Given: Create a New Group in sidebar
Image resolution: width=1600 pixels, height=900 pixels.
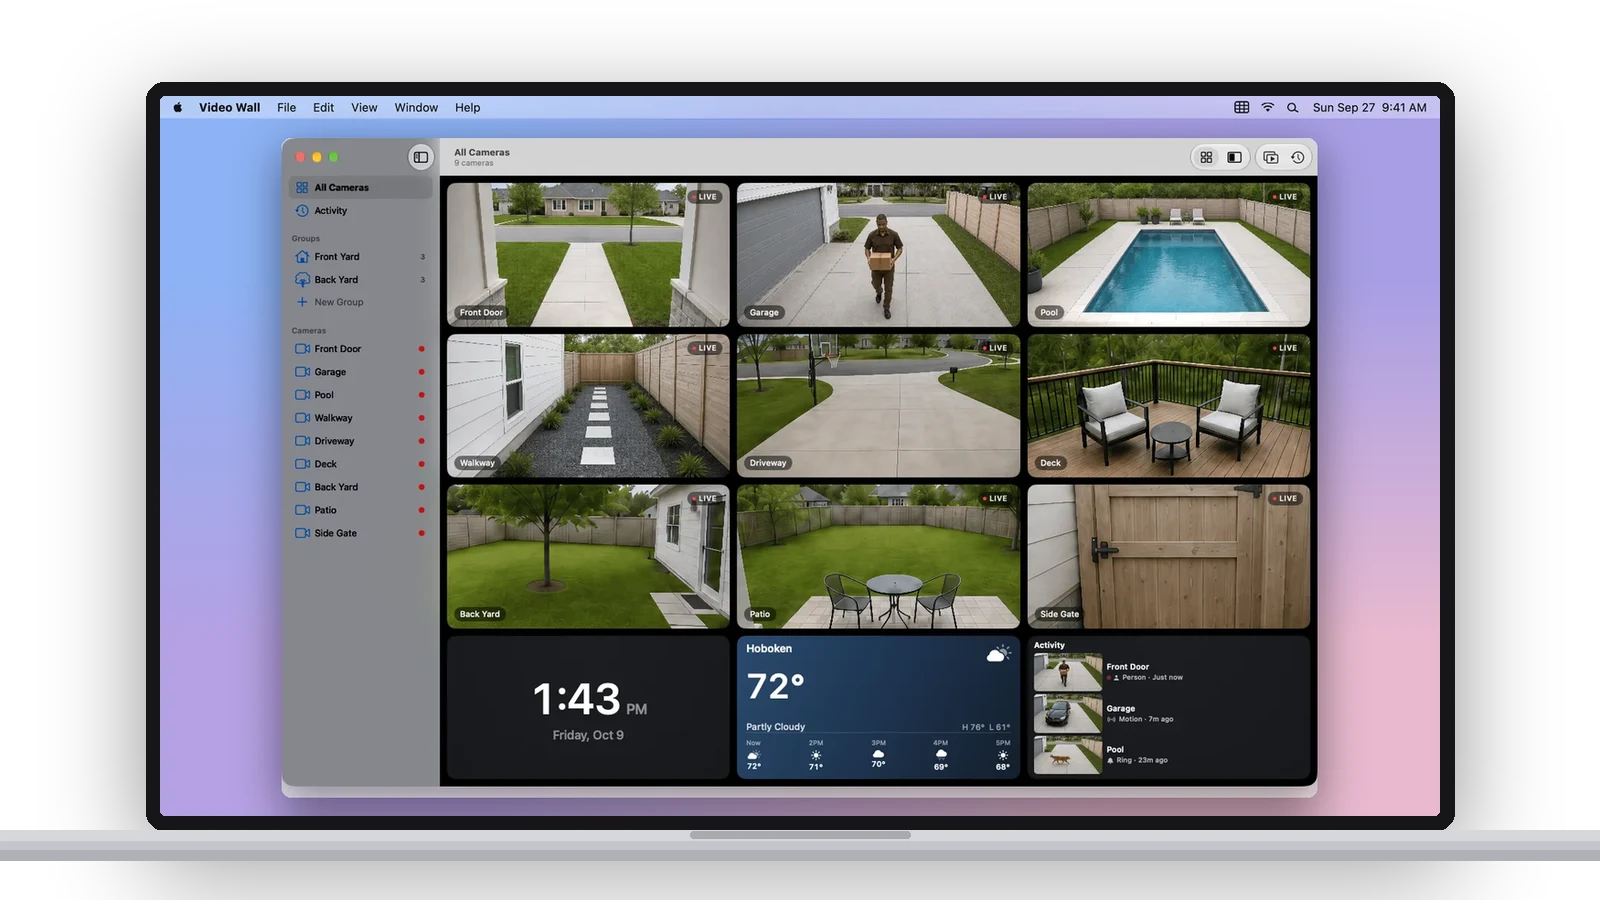Looking at the screenshot, I should pyautogui.click(x=360, y=302).
